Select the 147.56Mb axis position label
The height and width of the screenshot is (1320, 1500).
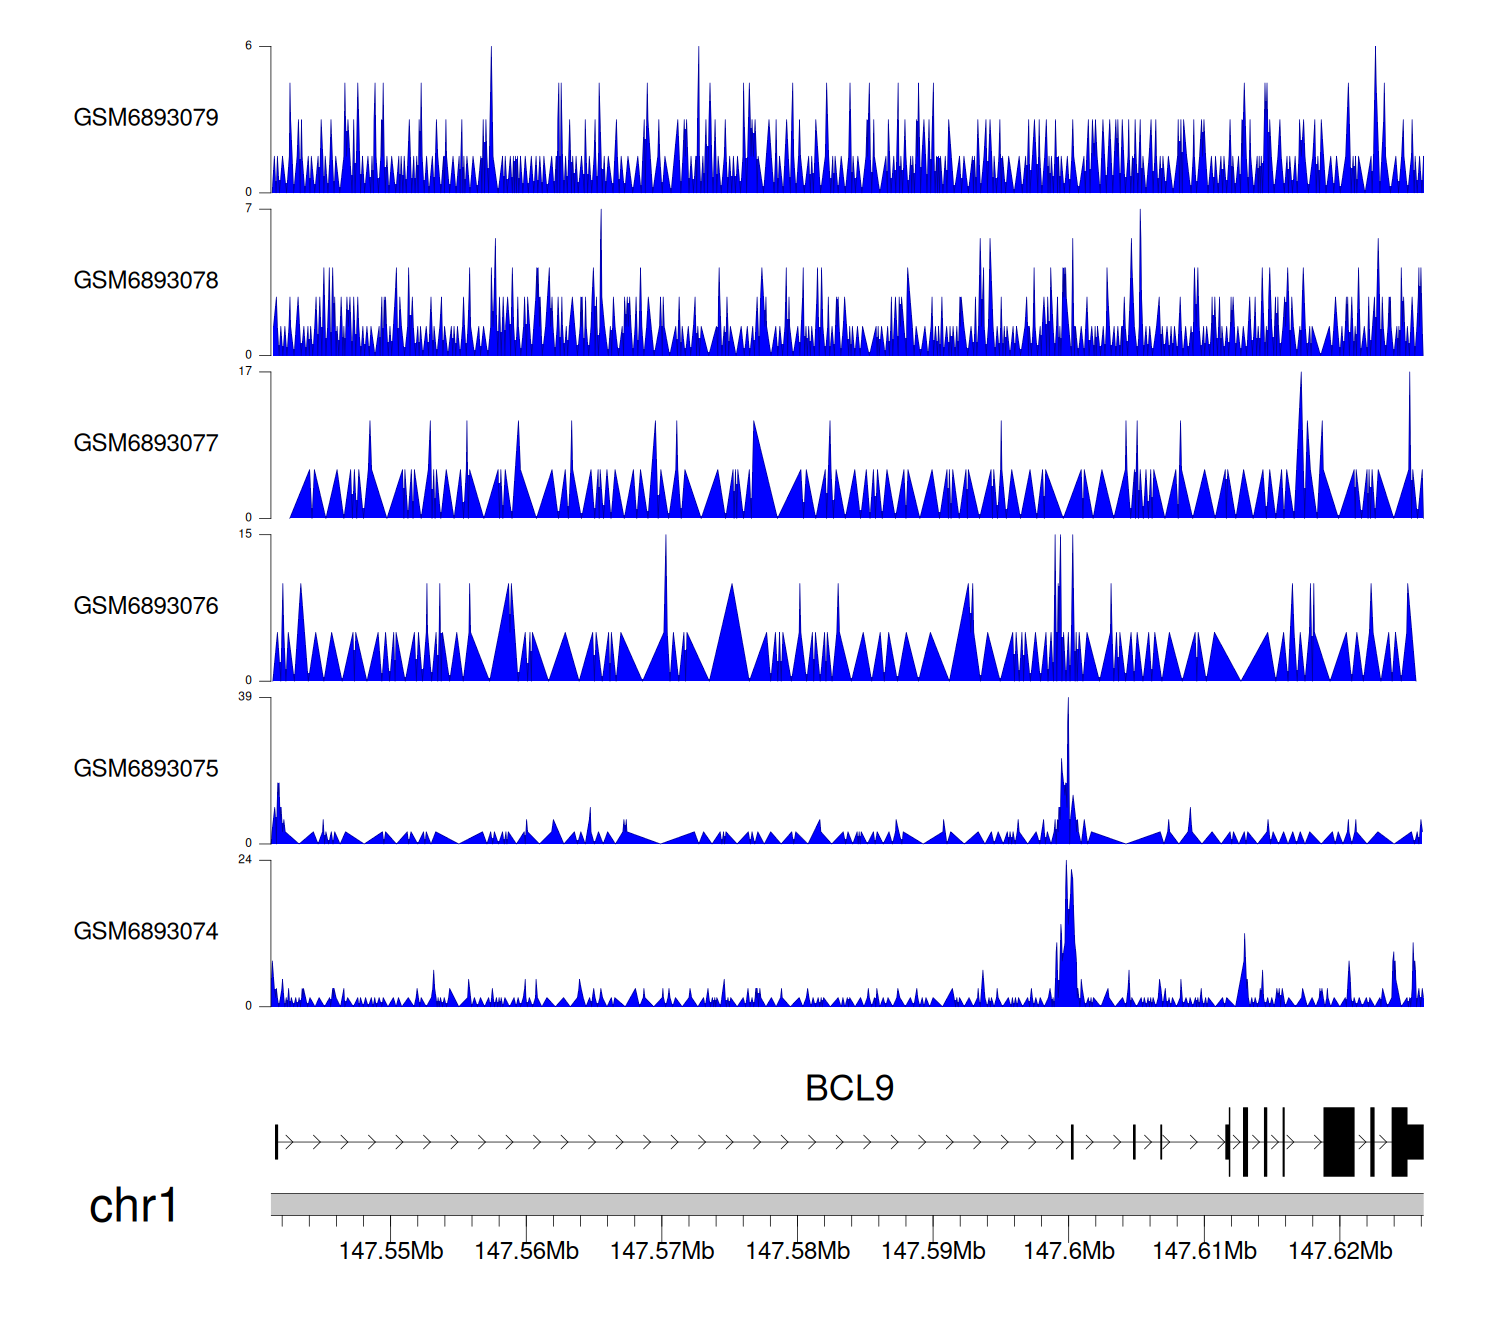click(x=526, y=1251)
